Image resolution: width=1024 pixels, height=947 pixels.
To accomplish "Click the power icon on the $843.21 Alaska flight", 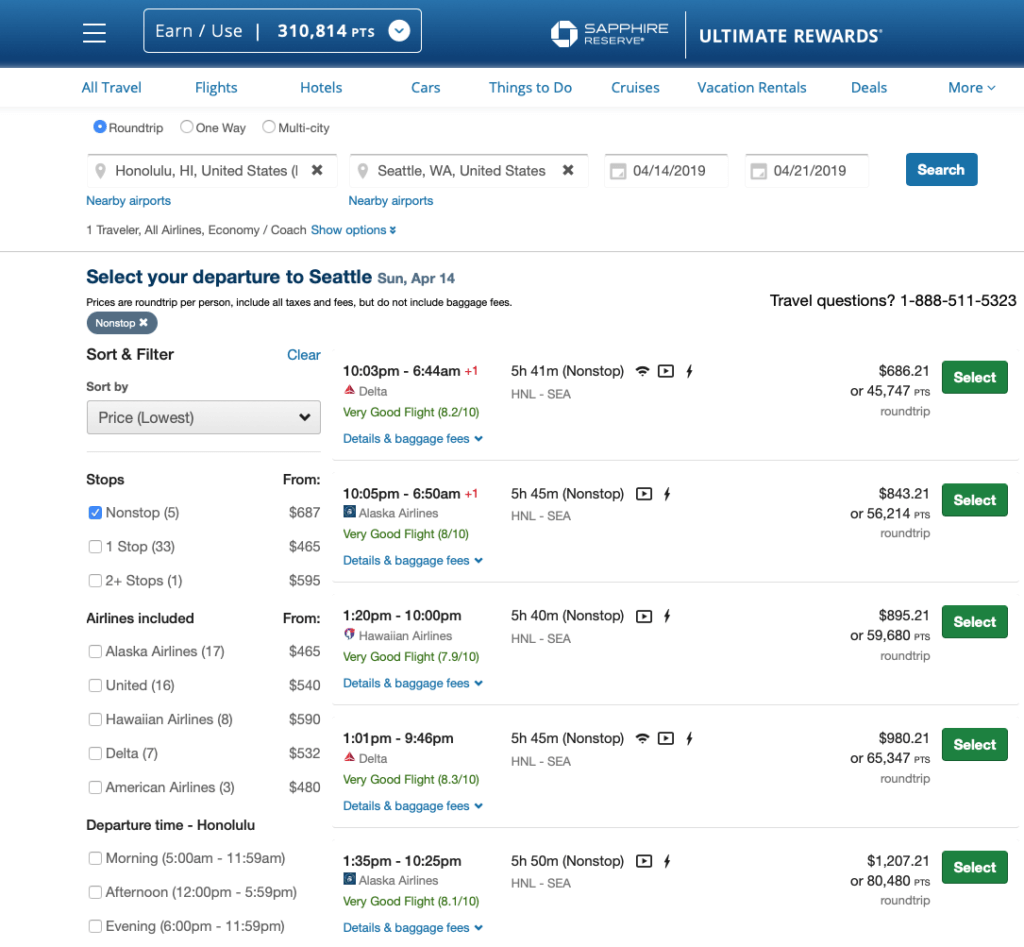I will point(667,494).
